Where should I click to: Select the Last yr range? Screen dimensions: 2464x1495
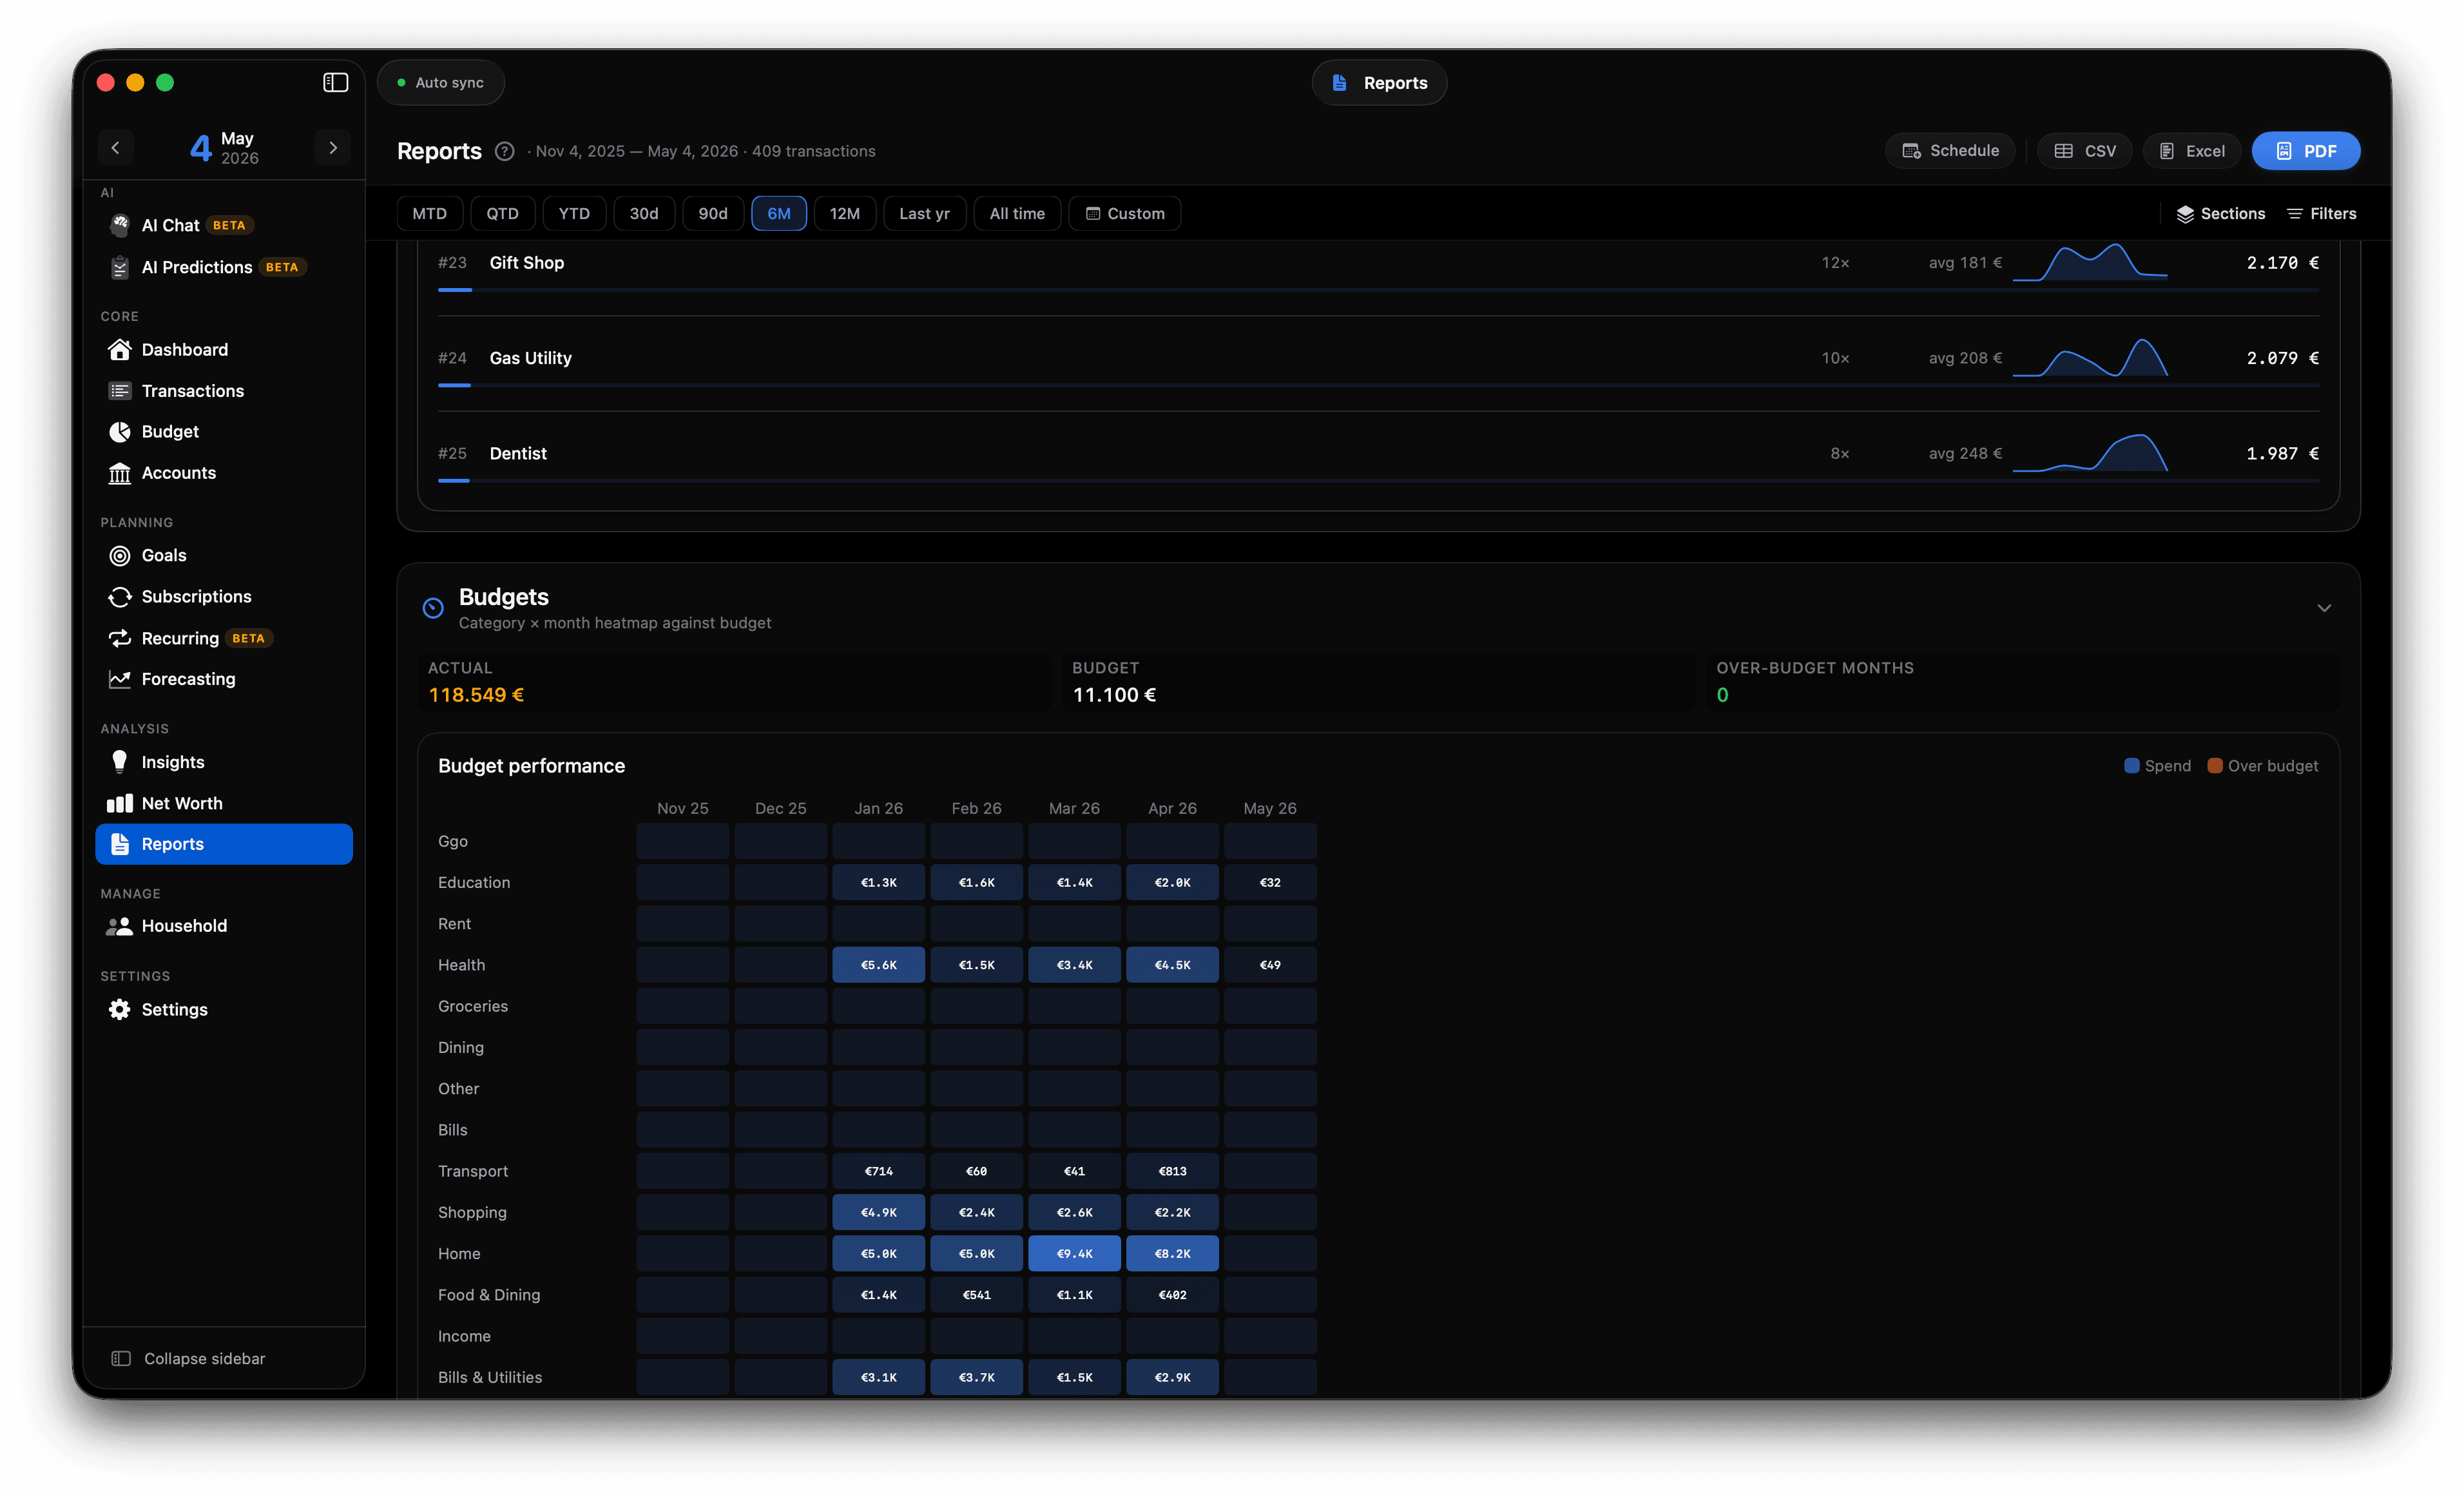pos(925,214)
